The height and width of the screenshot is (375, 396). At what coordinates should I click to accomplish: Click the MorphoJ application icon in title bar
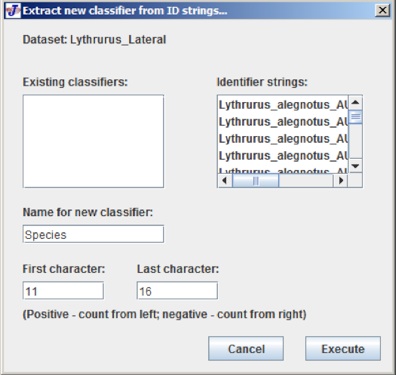click(x=13, y=11)
